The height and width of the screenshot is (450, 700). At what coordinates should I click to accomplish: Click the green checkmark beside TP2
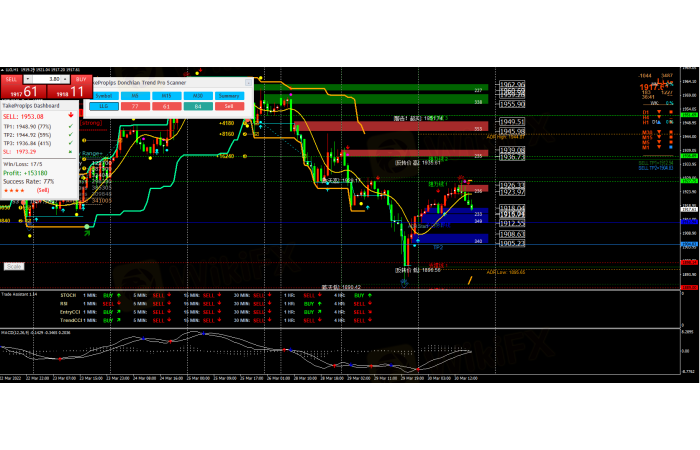click(68, 137)
